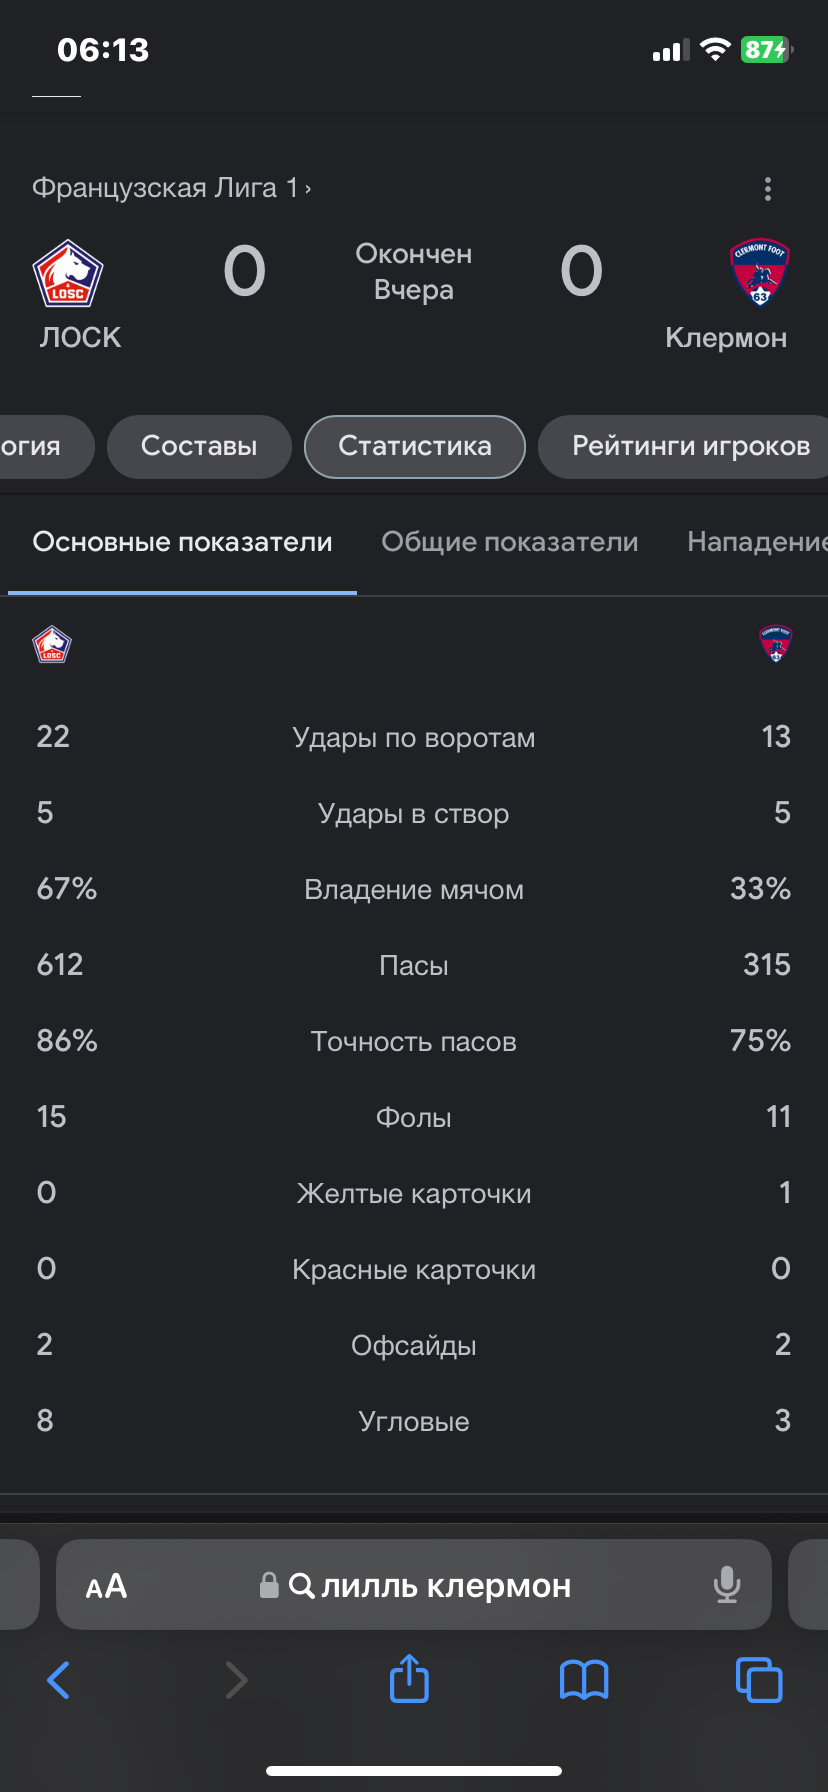Tap the three-dot more options icon
Viewport: 828px width, 1792px height.
(767, 189)
